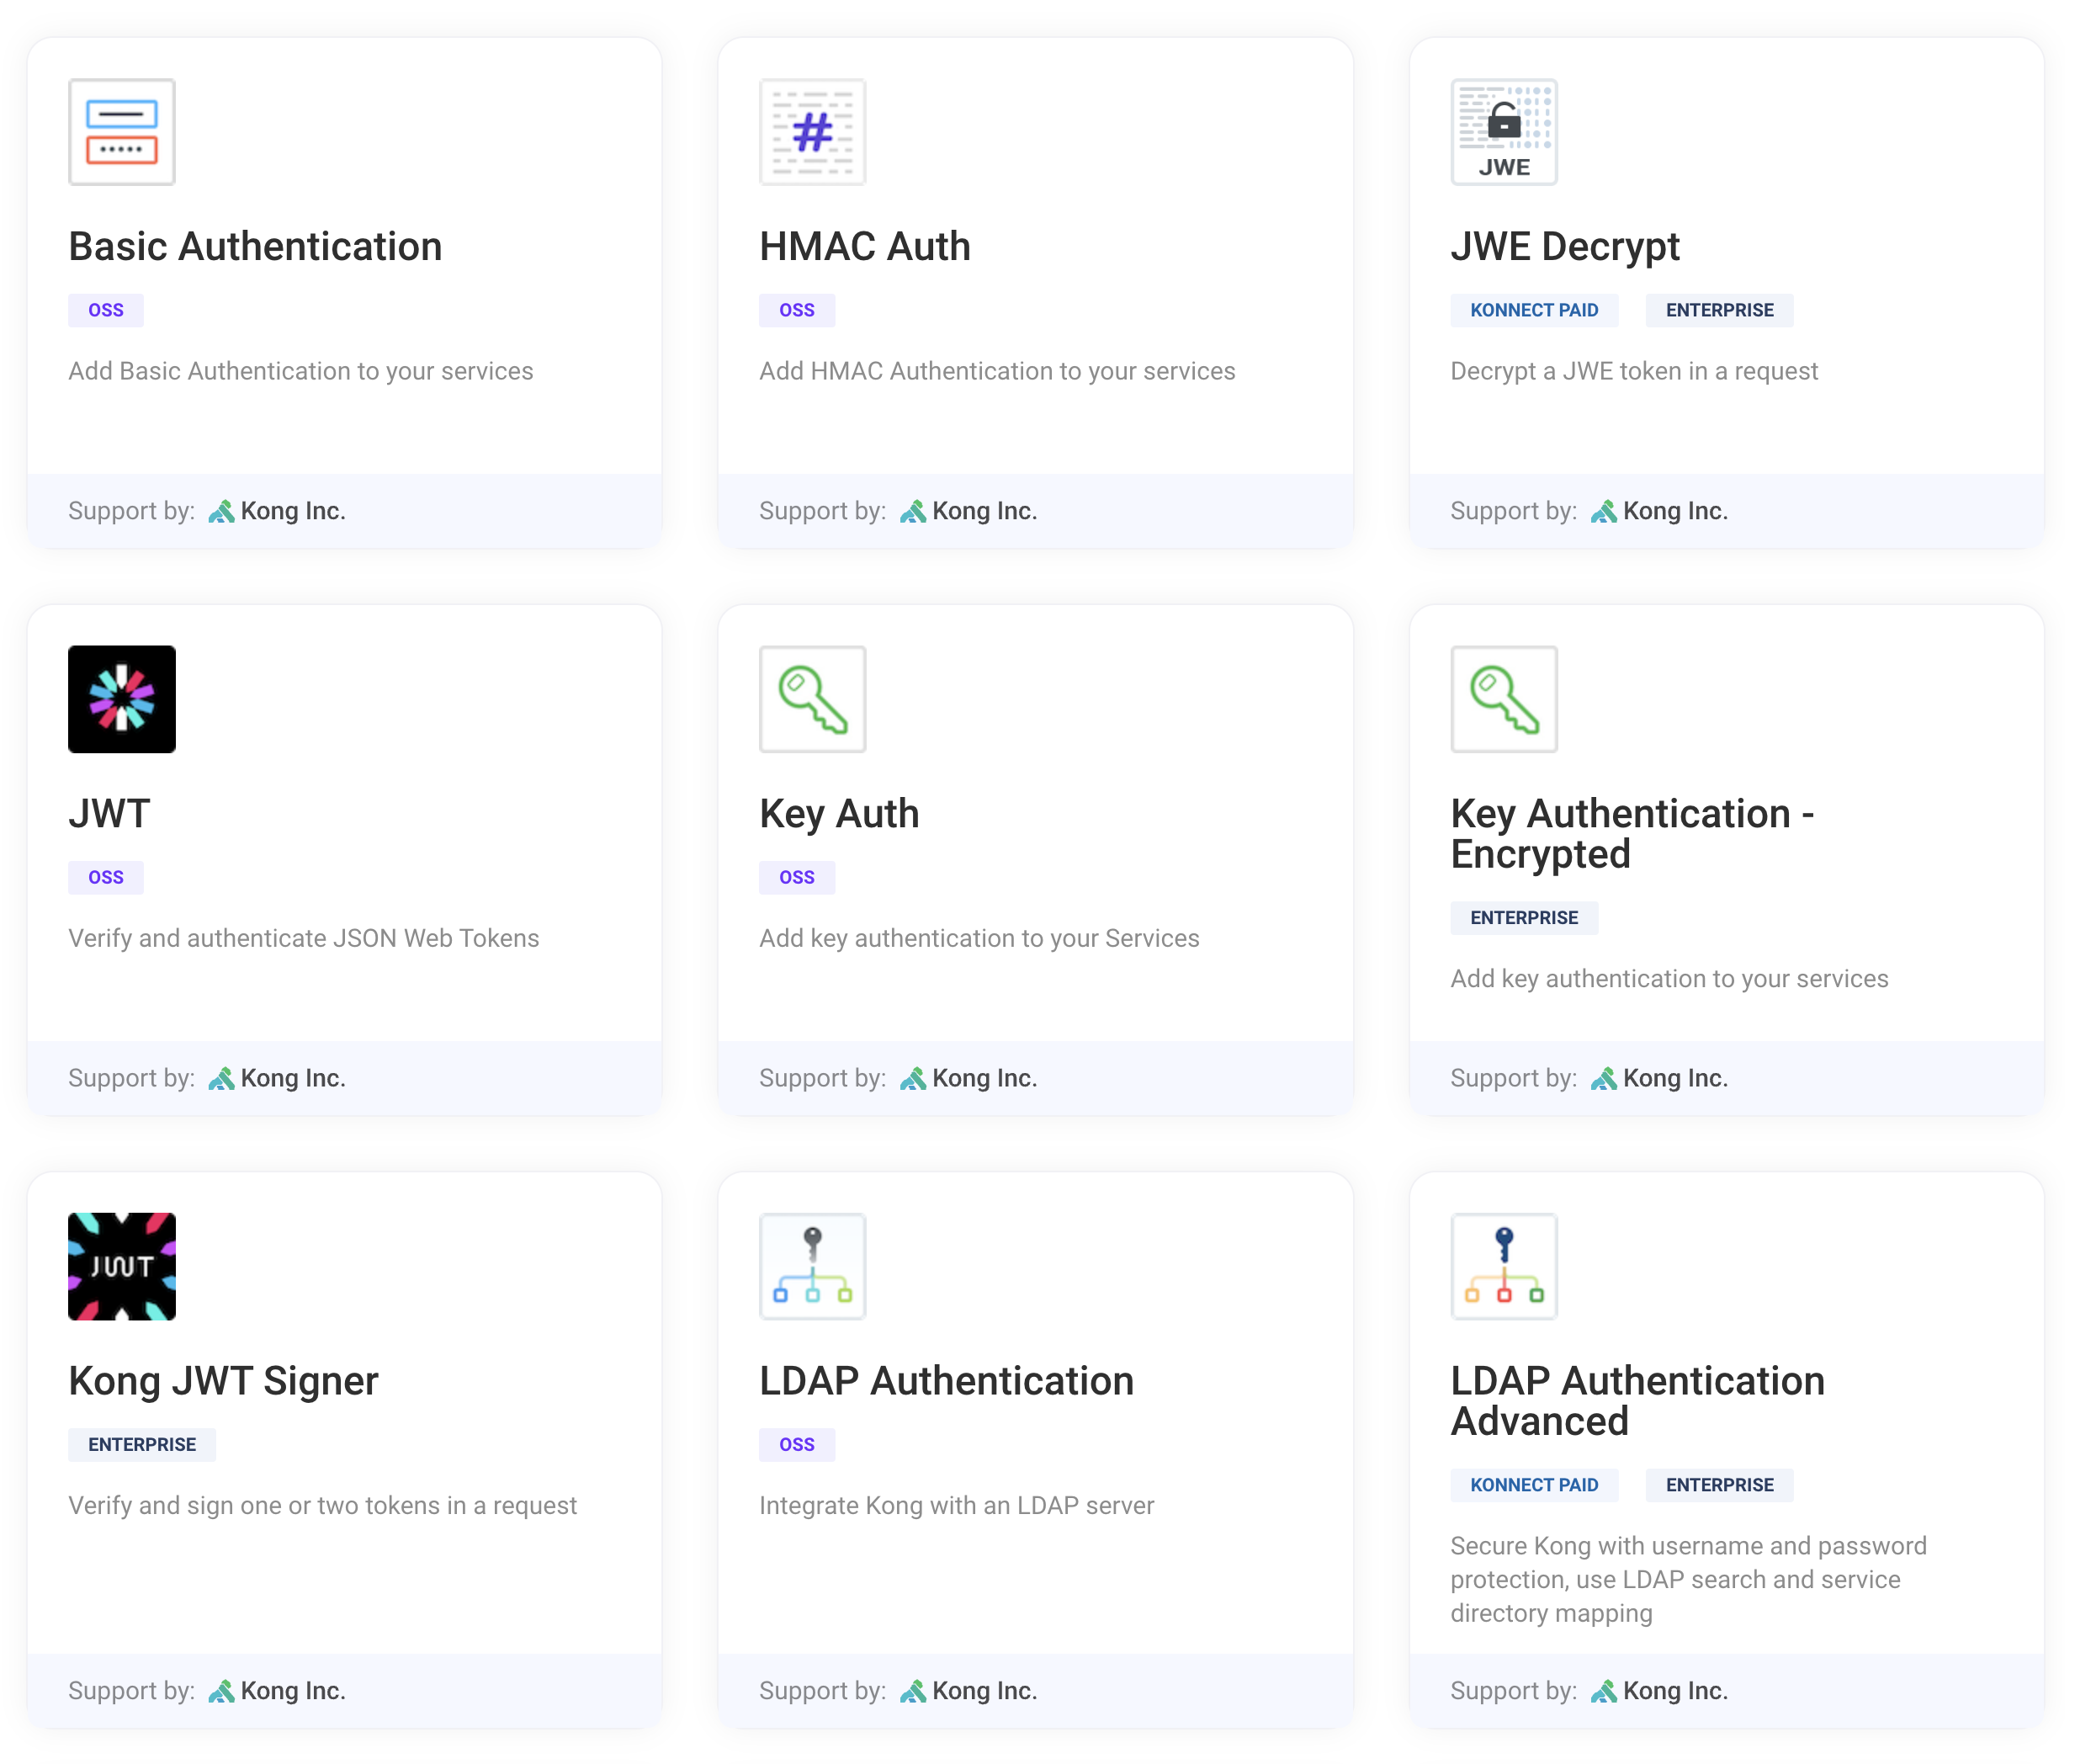2075x1764 pixels.
Task: Click the Key Authentication - Encrypted key icon
Action: [x=1504, y=699]
